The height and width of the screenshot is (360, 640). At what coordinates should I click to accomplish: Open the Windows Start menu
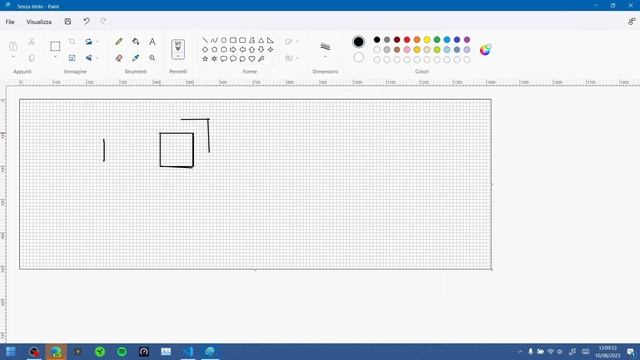tap(11, 351)
